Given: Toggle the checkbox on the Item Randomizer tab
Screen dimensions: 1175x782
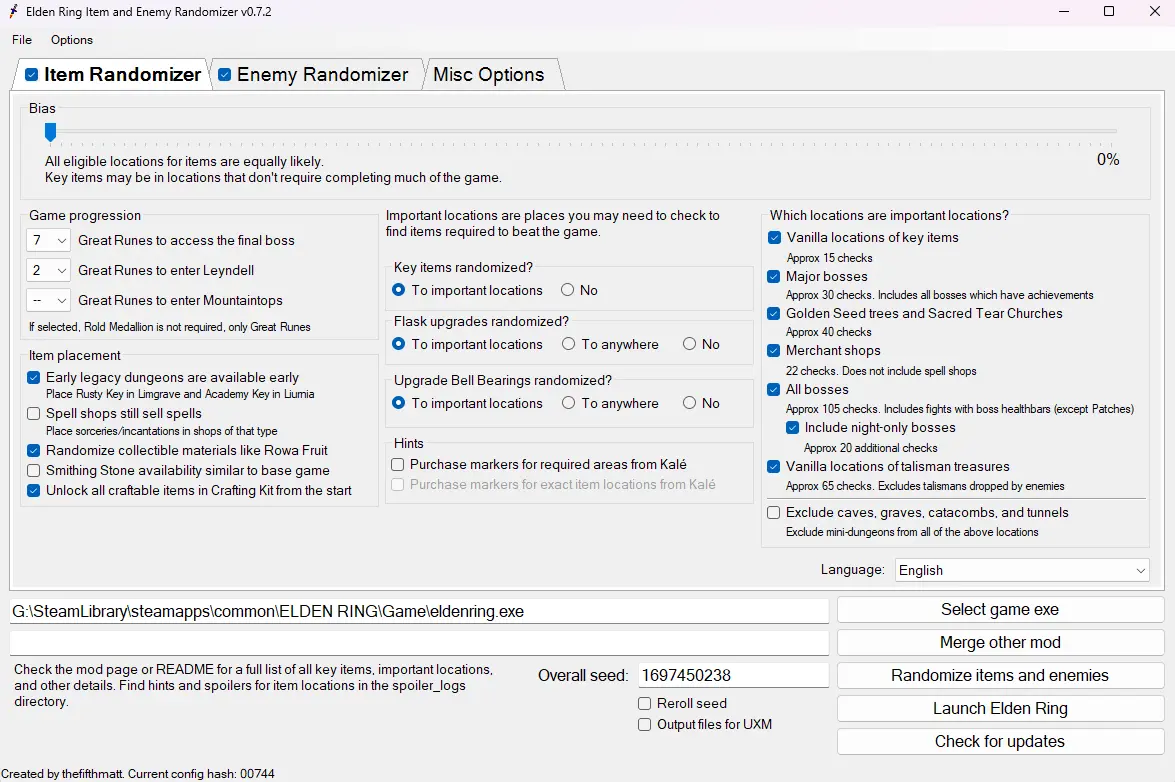Looking at the screenshot, I should [x=31, y=74].
